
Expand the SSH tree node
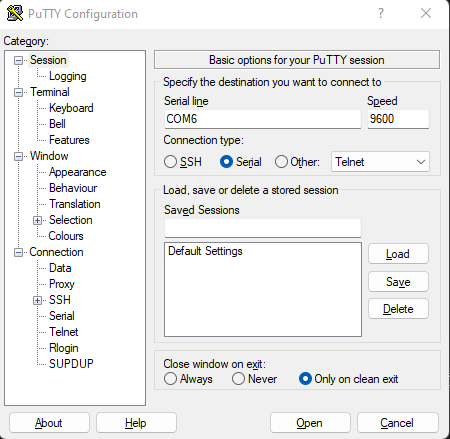pos(37,300)
